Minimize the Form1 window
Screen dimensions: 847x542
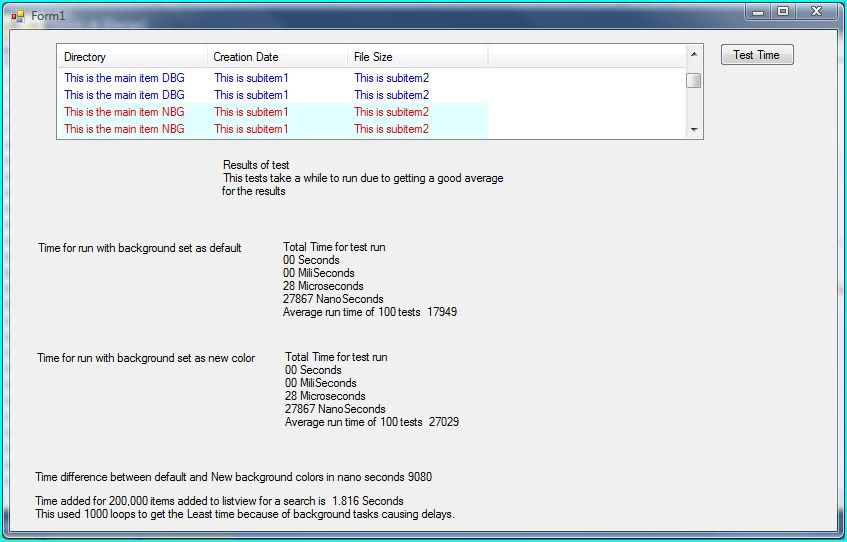pos(759,11)
